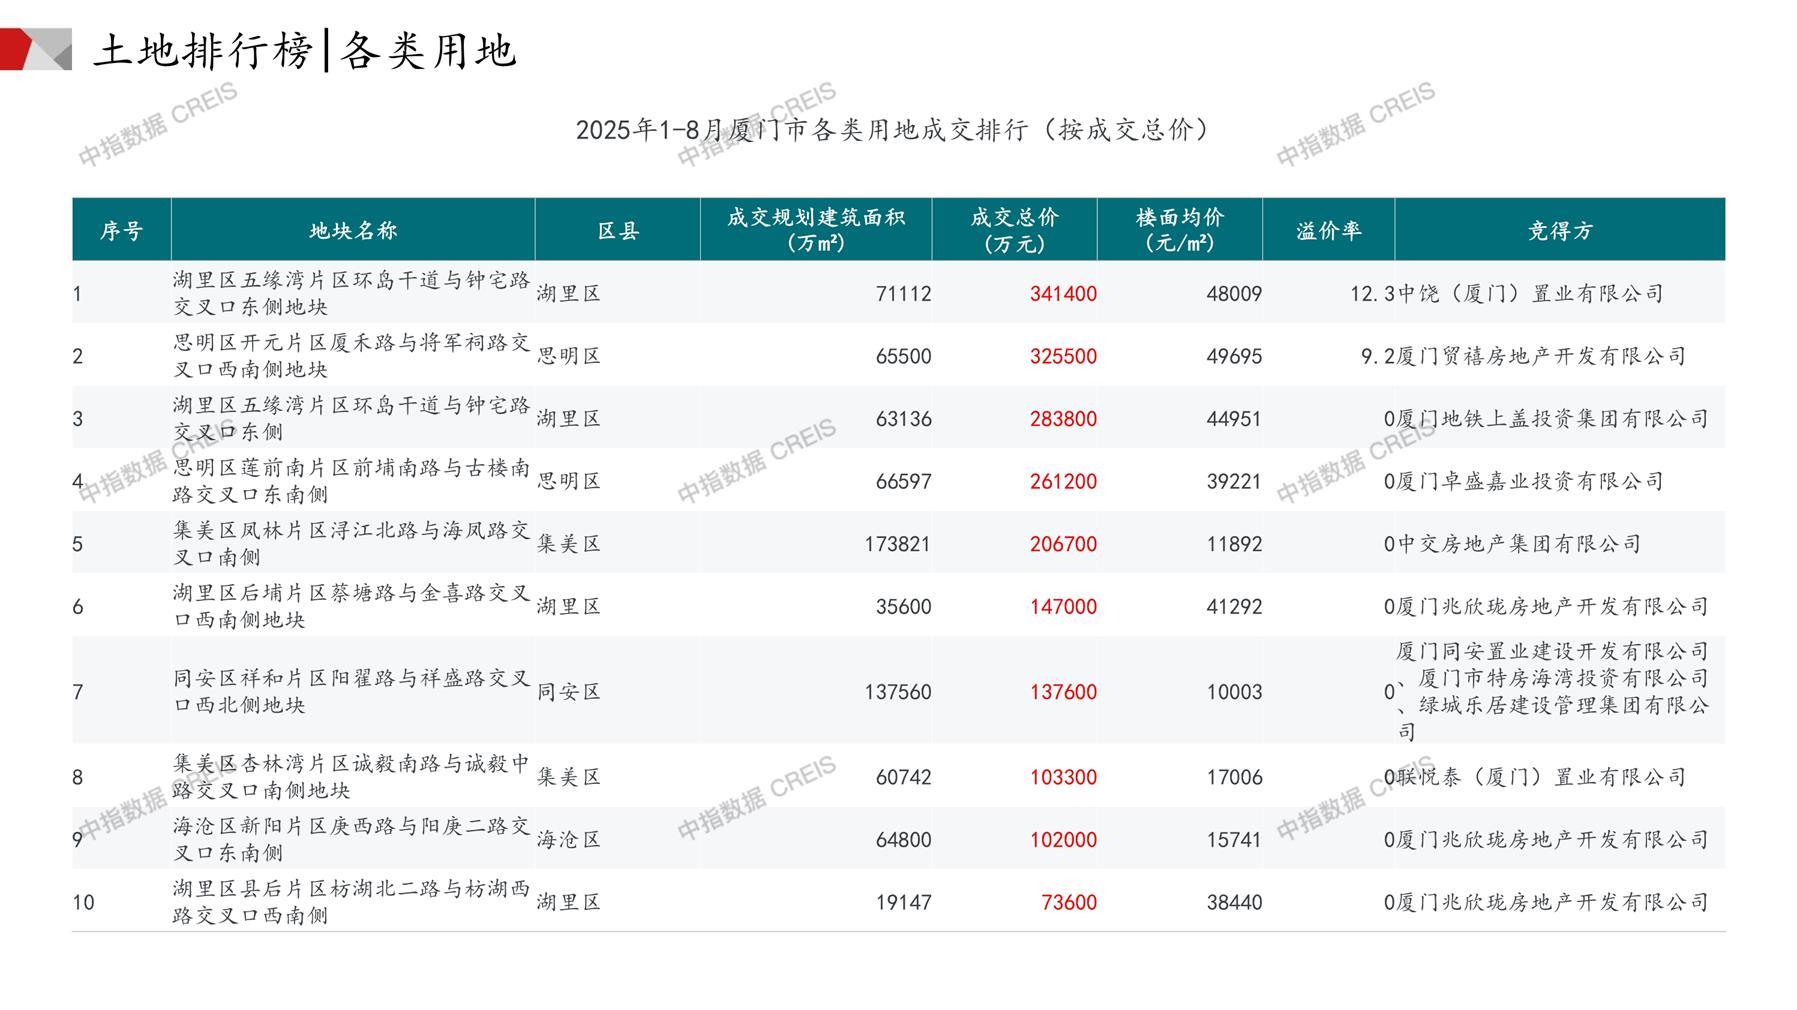Click the 序号 column header
This screenshot has width=1797, height=1010.
click(x=121, y=231)
